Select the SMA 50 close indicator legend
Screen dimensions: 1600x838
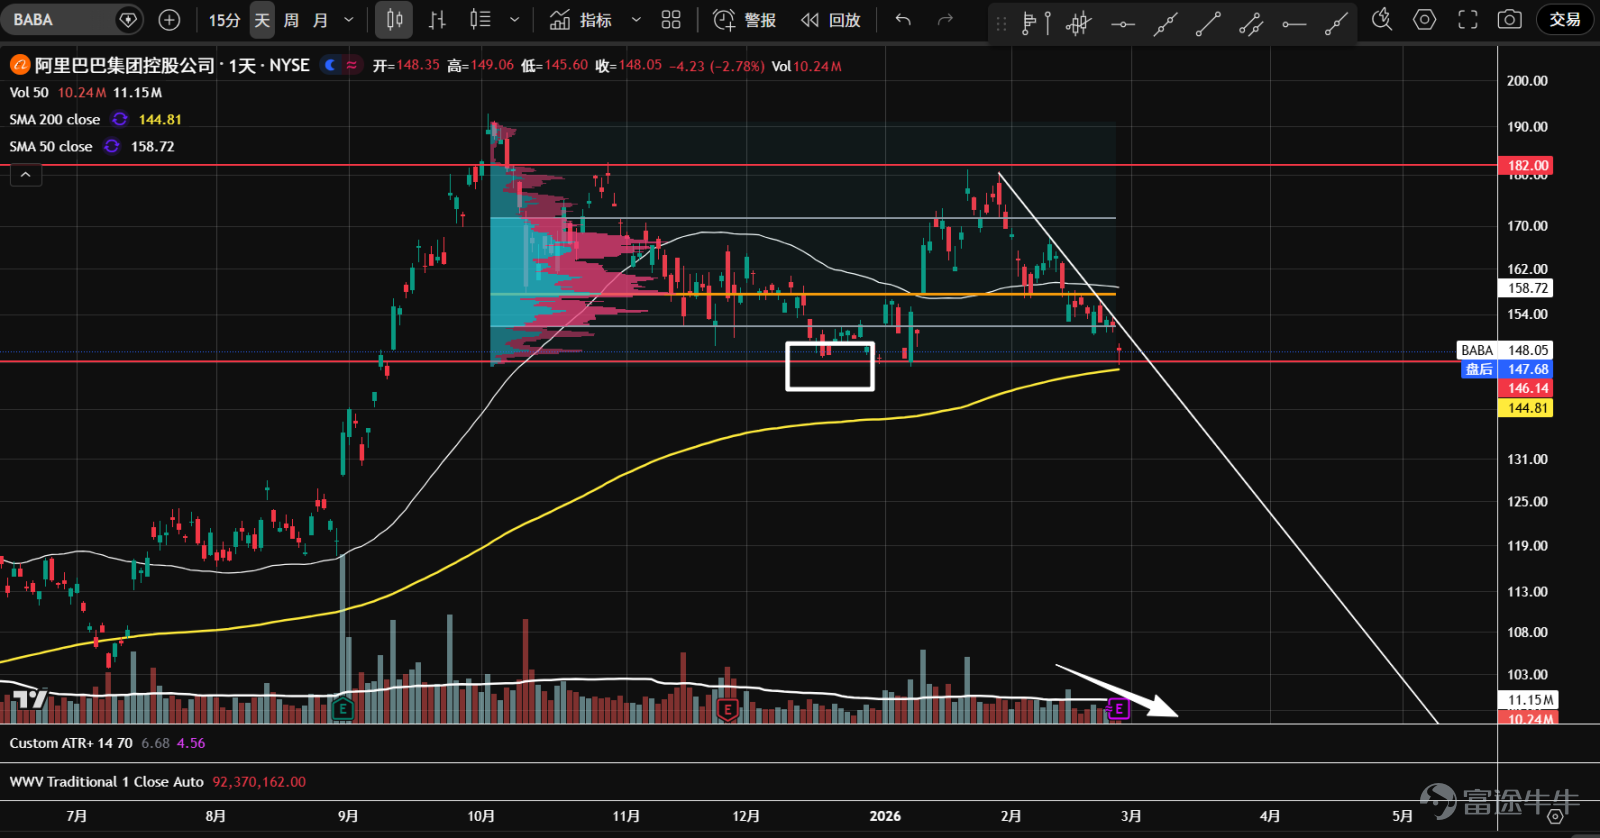[x=51, y=146]
